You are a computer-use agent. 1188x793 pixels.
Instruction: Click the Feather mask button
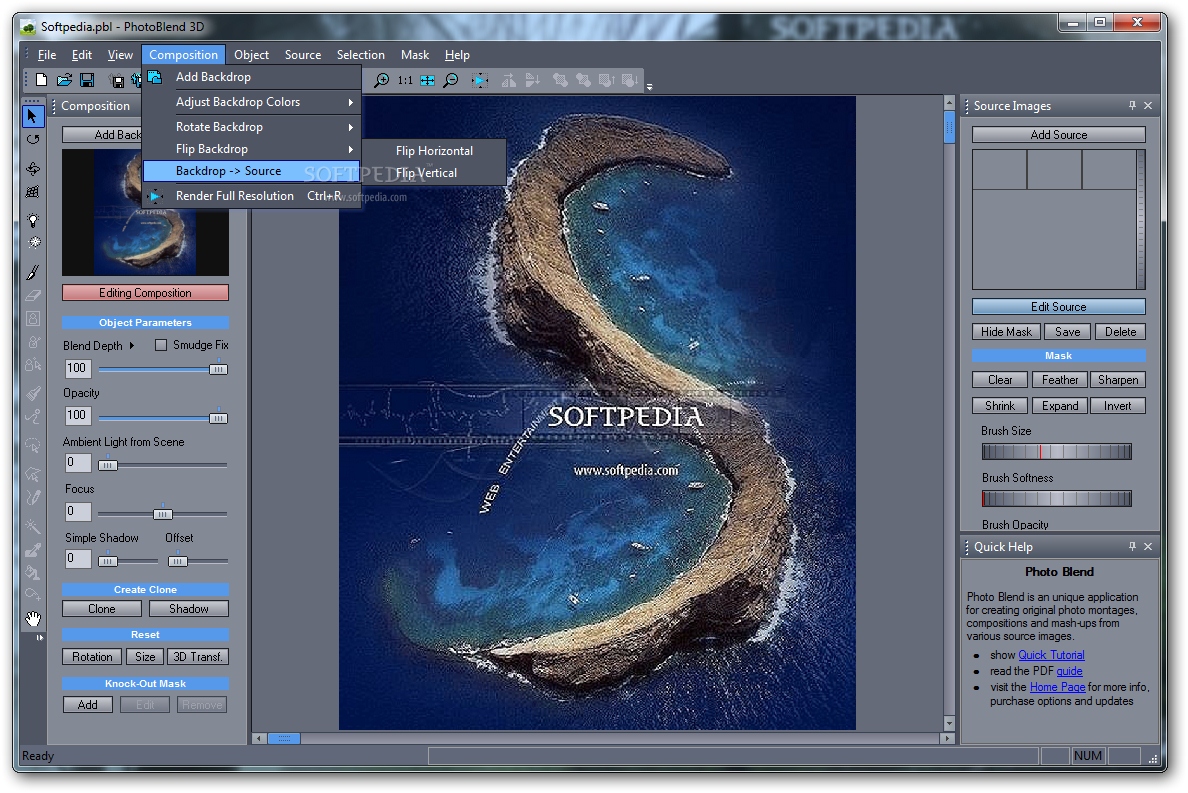click(1060, 379)
